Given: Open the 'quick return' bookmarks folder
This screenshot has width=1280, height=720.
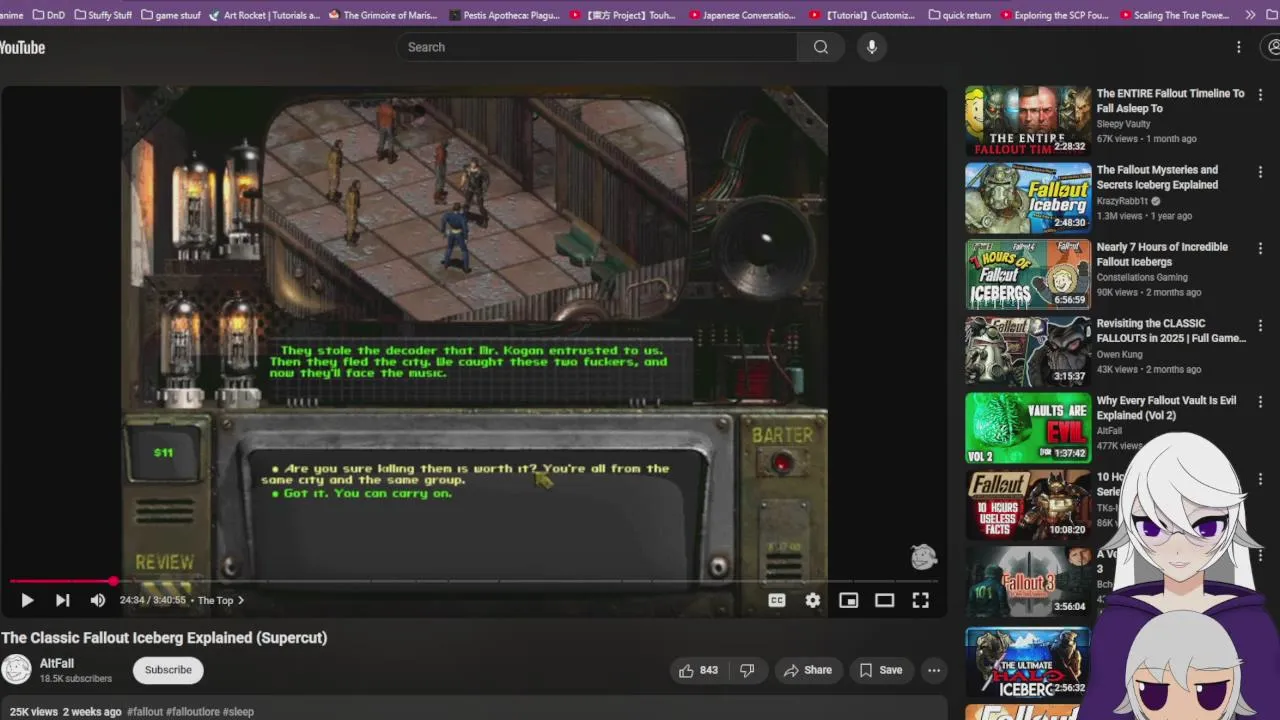Looking at the screenshot, I should (960, 15).
